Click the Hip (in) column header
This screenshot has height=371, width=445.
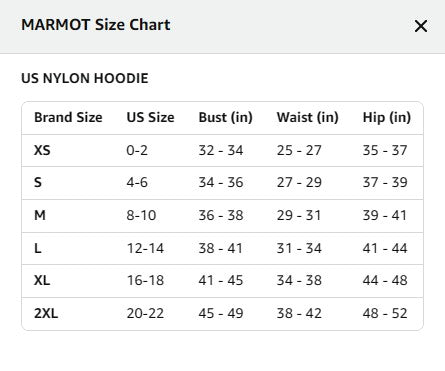pyautogui.click(x=387, y=118)
